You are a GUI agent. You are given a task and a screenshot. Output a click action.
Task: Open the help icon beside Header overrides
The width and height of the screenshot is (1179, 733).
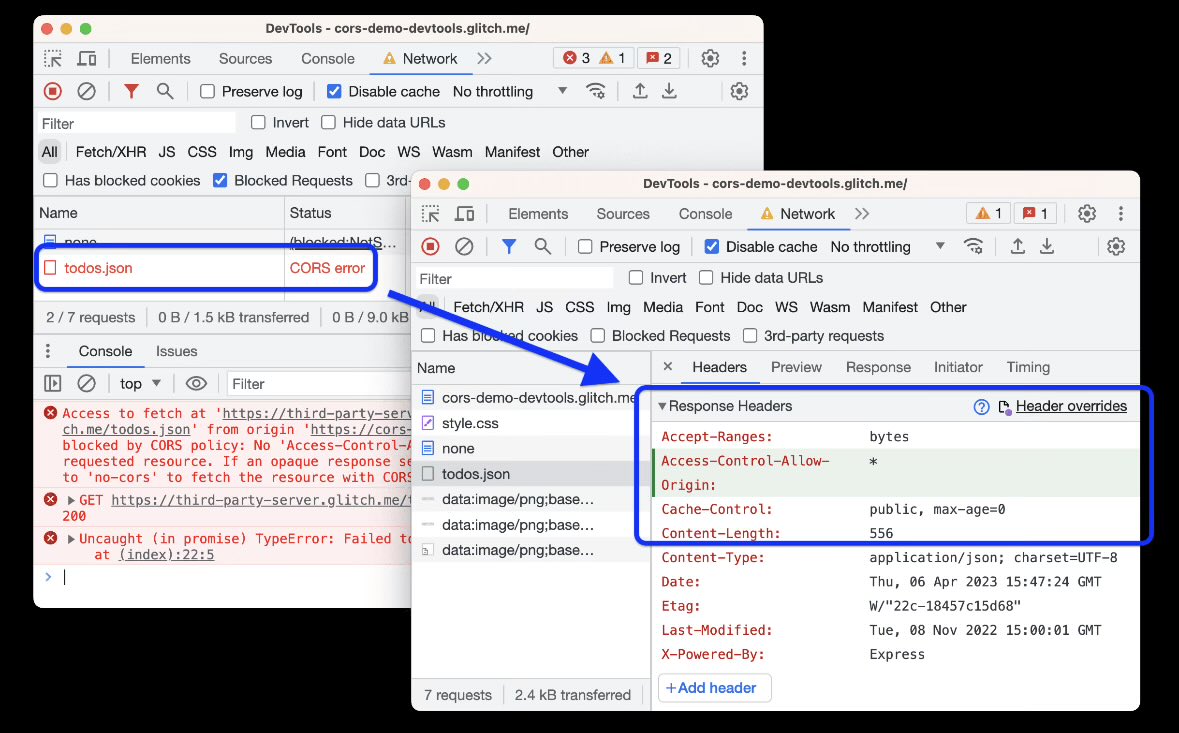tap(981, 407)
